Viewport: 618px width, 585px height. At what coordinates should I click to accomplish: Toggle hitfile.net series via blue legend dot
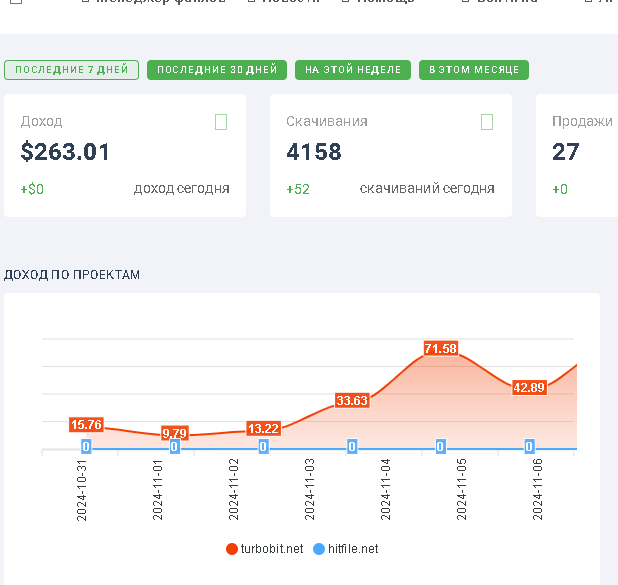tap(318, 549)
